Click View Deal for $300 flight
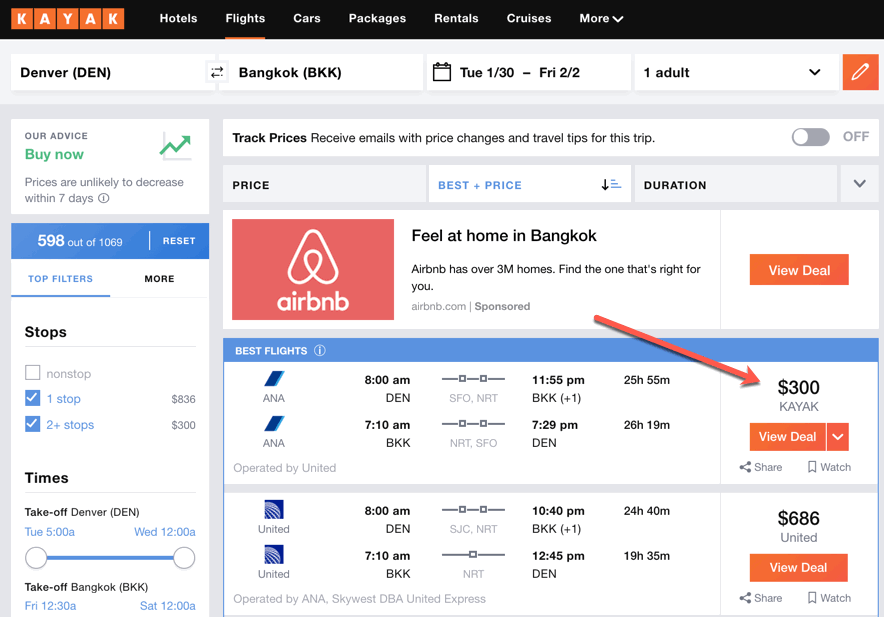884x617 pixels. click(787, 437)
